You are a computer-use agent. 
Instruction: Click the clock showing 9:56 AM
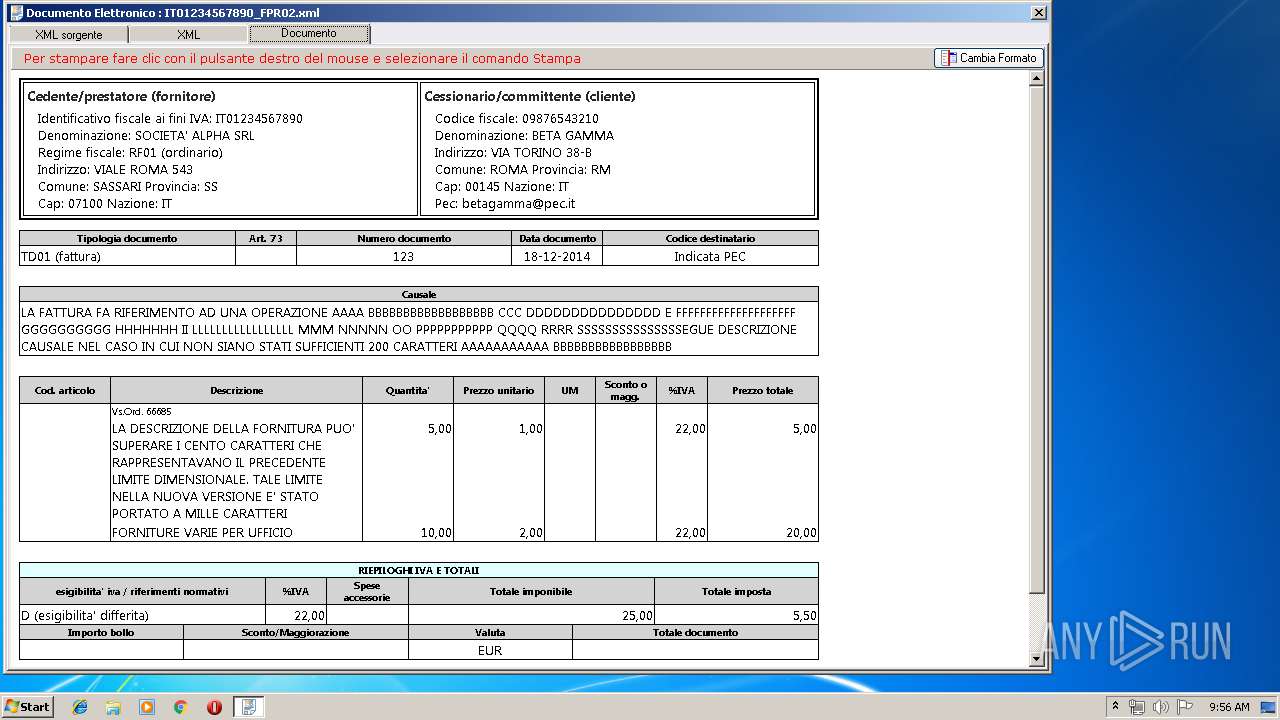(1229, 707)
